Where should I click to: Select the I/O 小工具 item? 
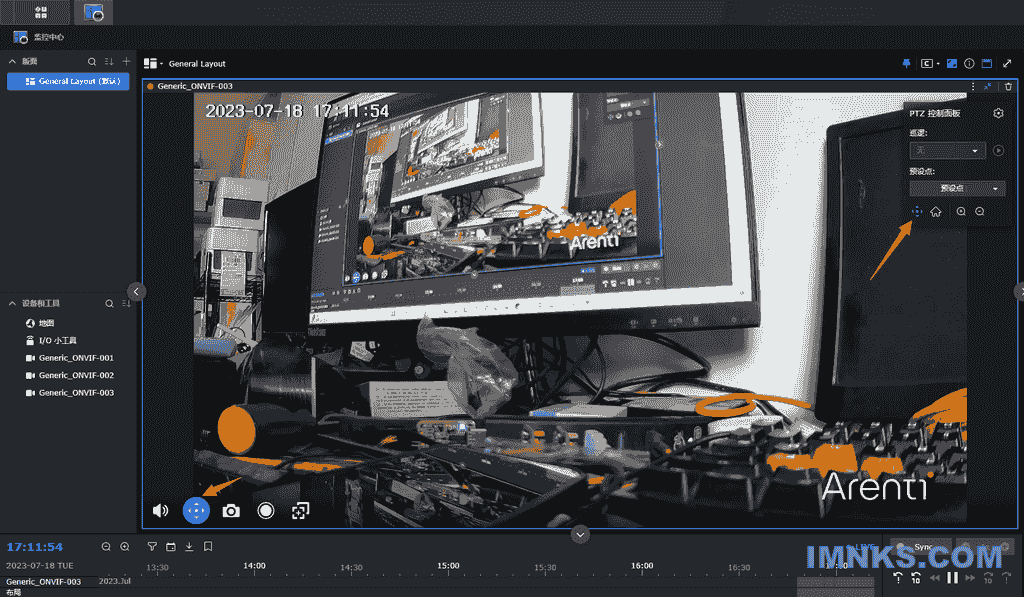(x=52, y=340)
